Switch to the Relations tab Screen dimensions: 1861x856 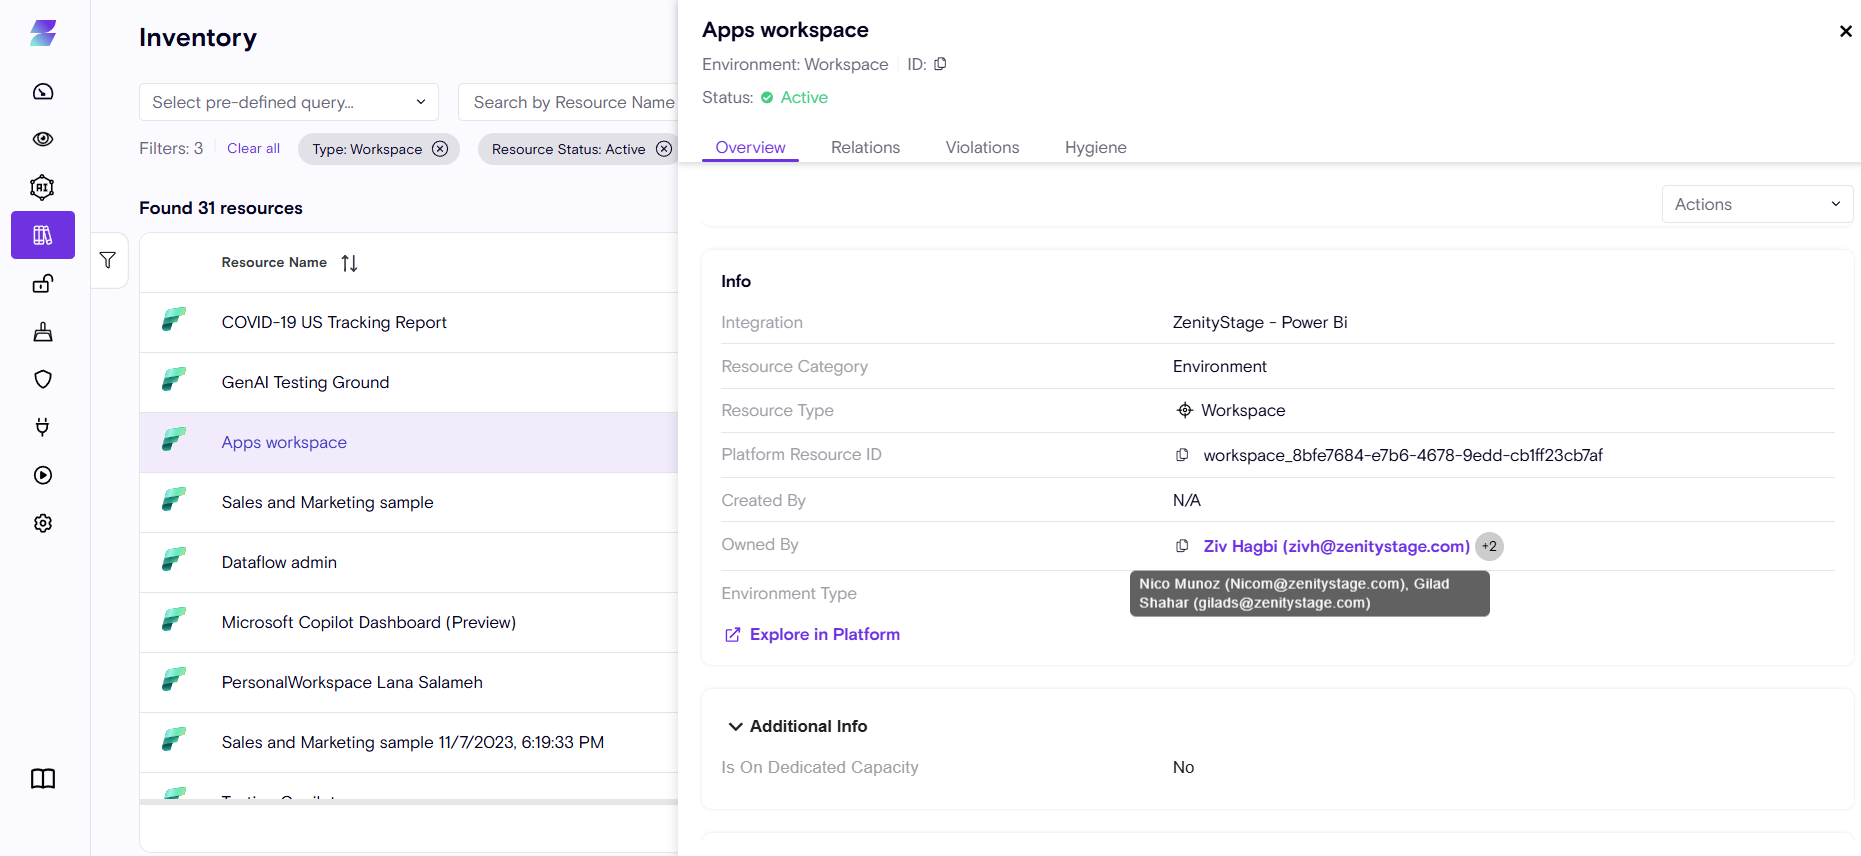[865, 147]
